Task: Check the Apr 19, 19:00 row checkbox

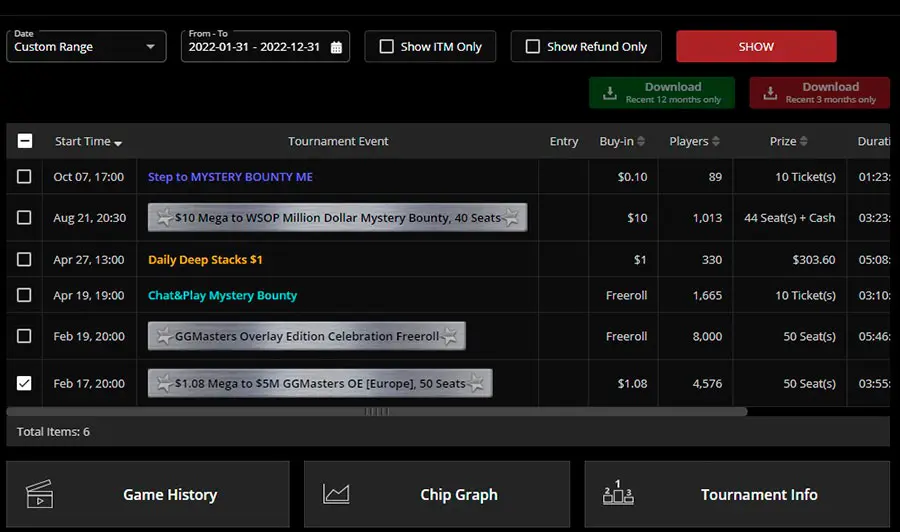Action: pos(24,295)
